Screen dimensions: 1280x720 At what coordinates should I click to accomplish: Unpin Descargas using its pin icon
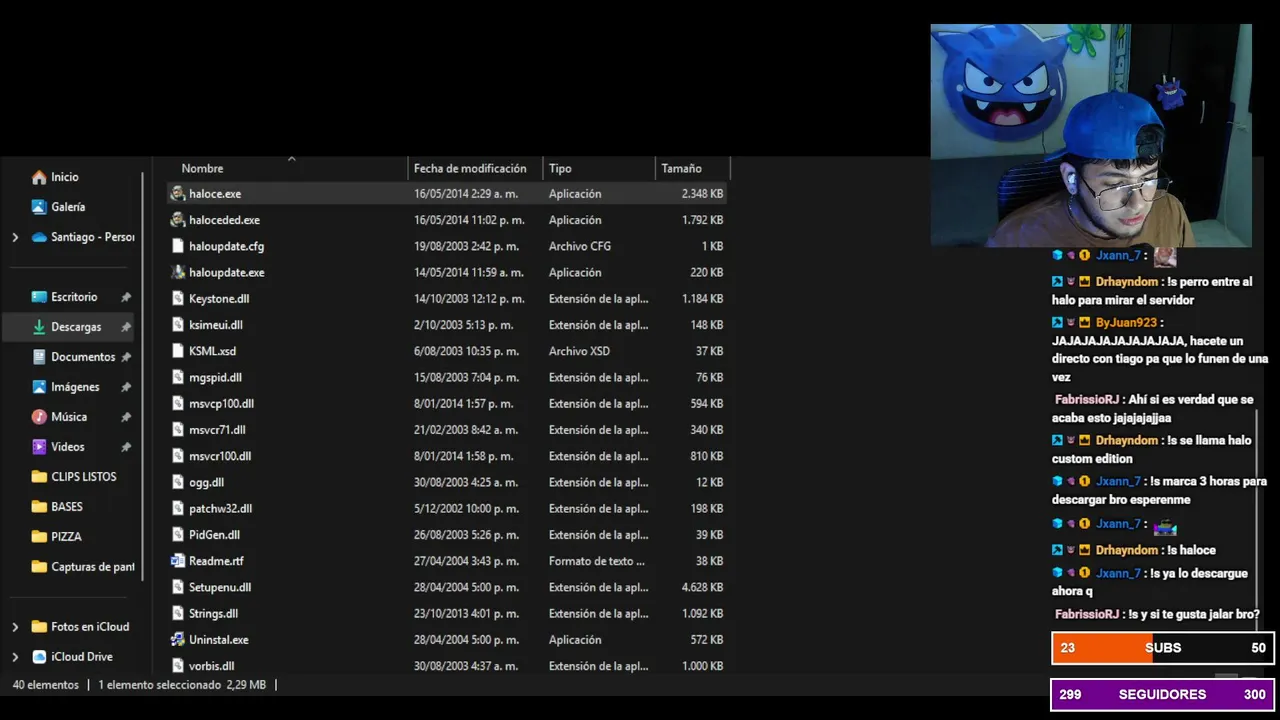tap(126, 327)
